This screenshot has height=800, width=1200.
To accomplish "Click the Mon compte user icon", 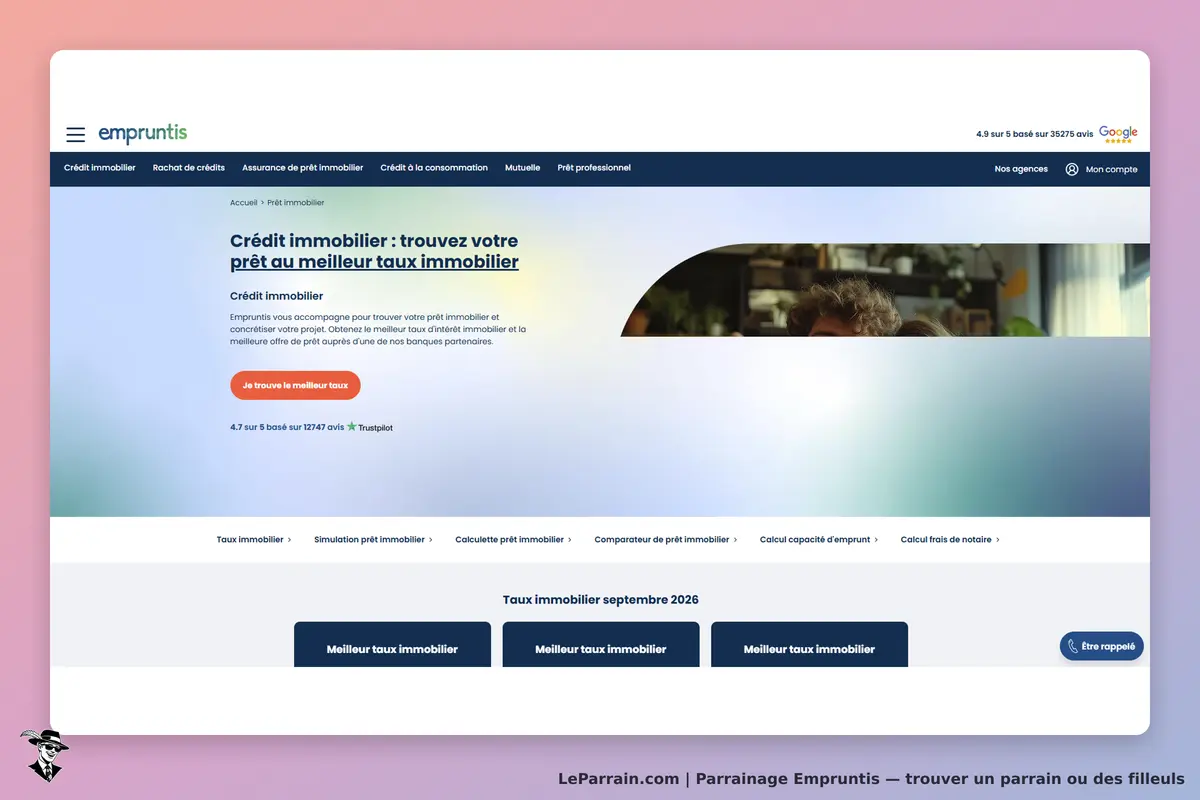I will point(1072,169).
